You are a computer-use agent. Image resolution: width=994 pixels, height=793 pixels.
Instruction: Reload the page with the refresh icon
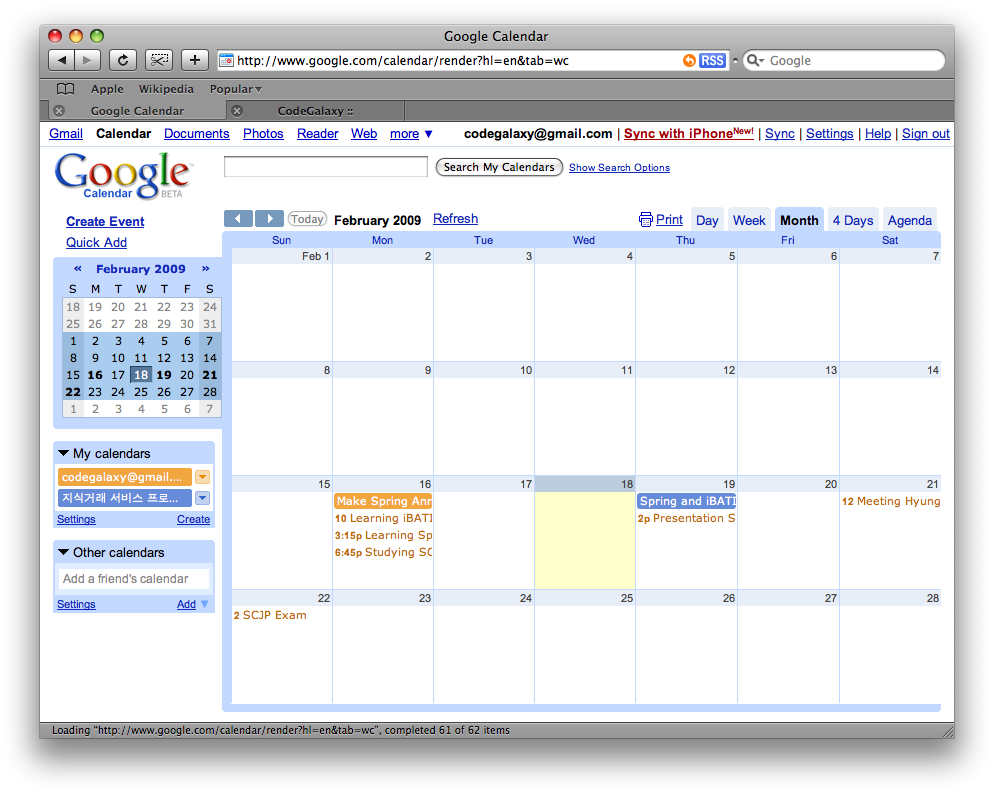[123, 60]
